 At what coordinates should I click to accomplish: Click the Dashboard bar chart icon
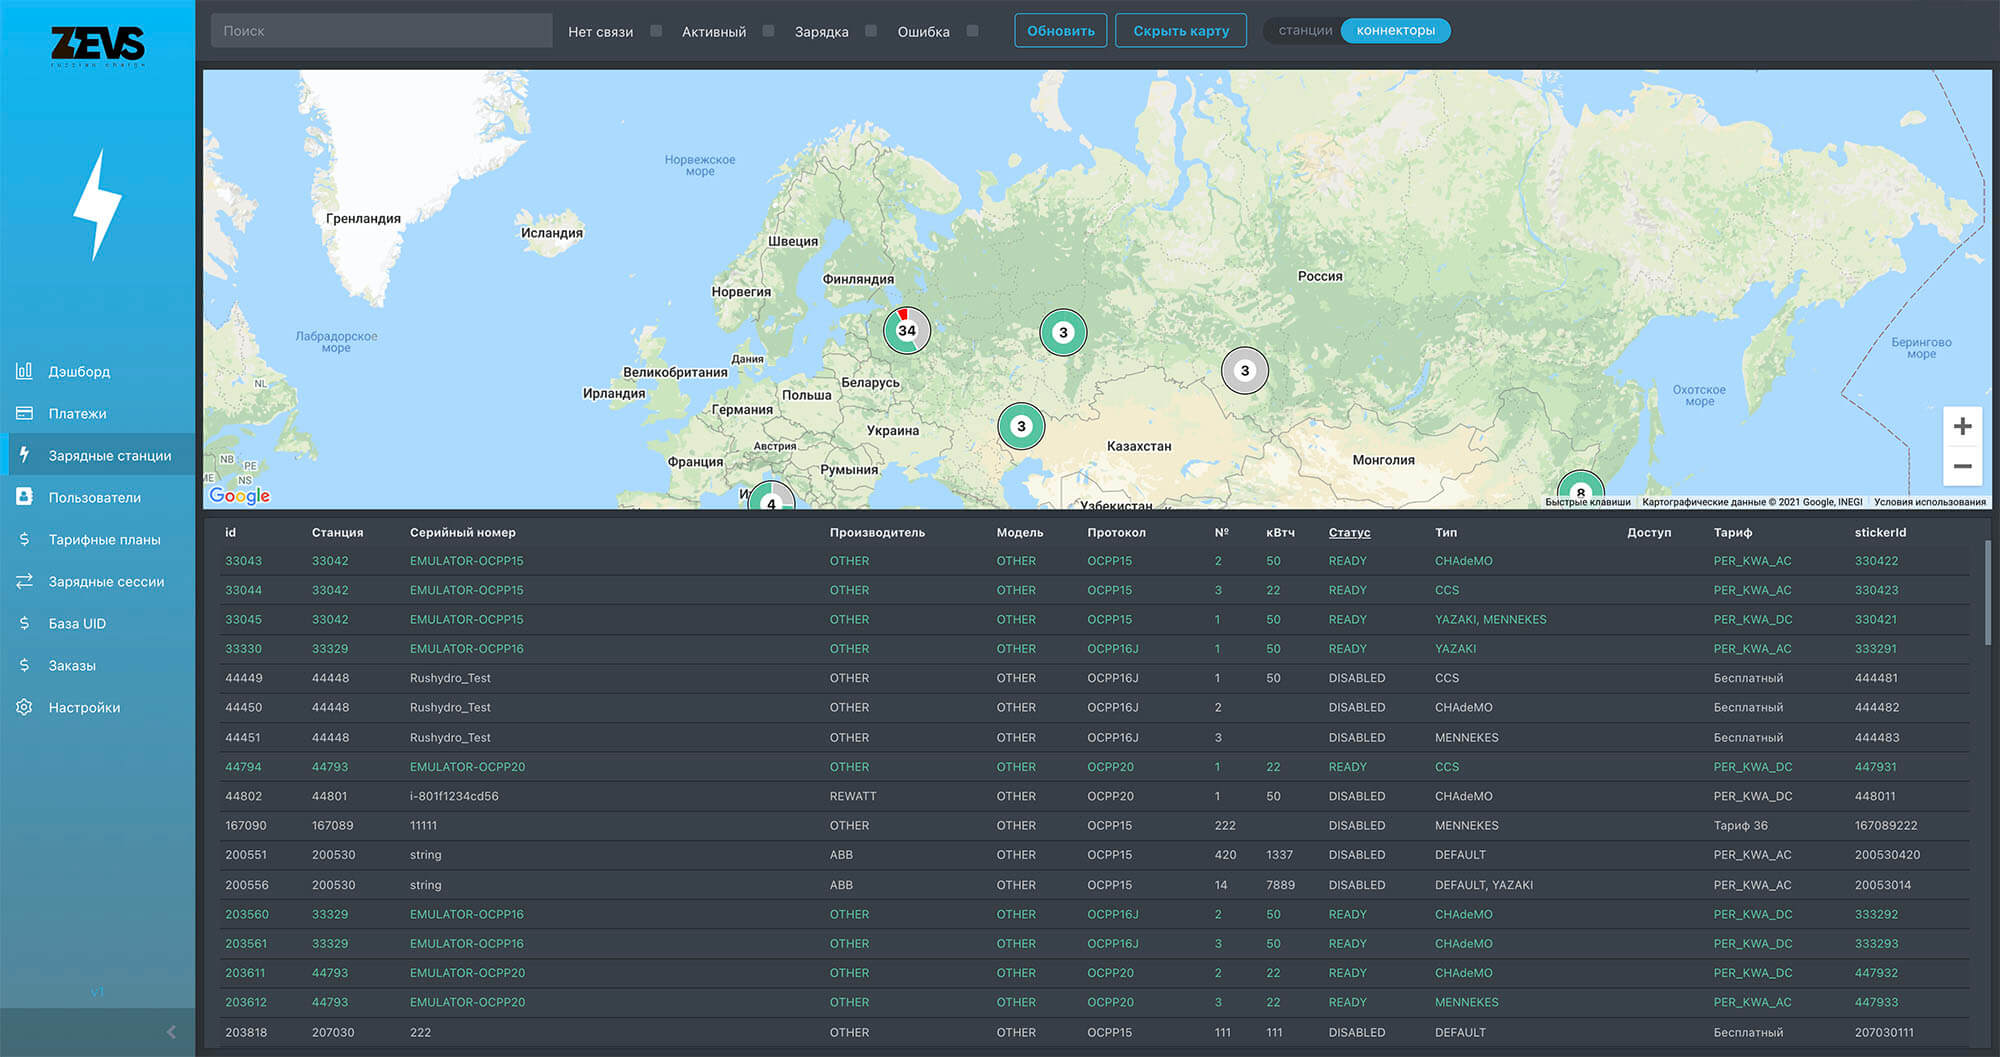point(24,371)
